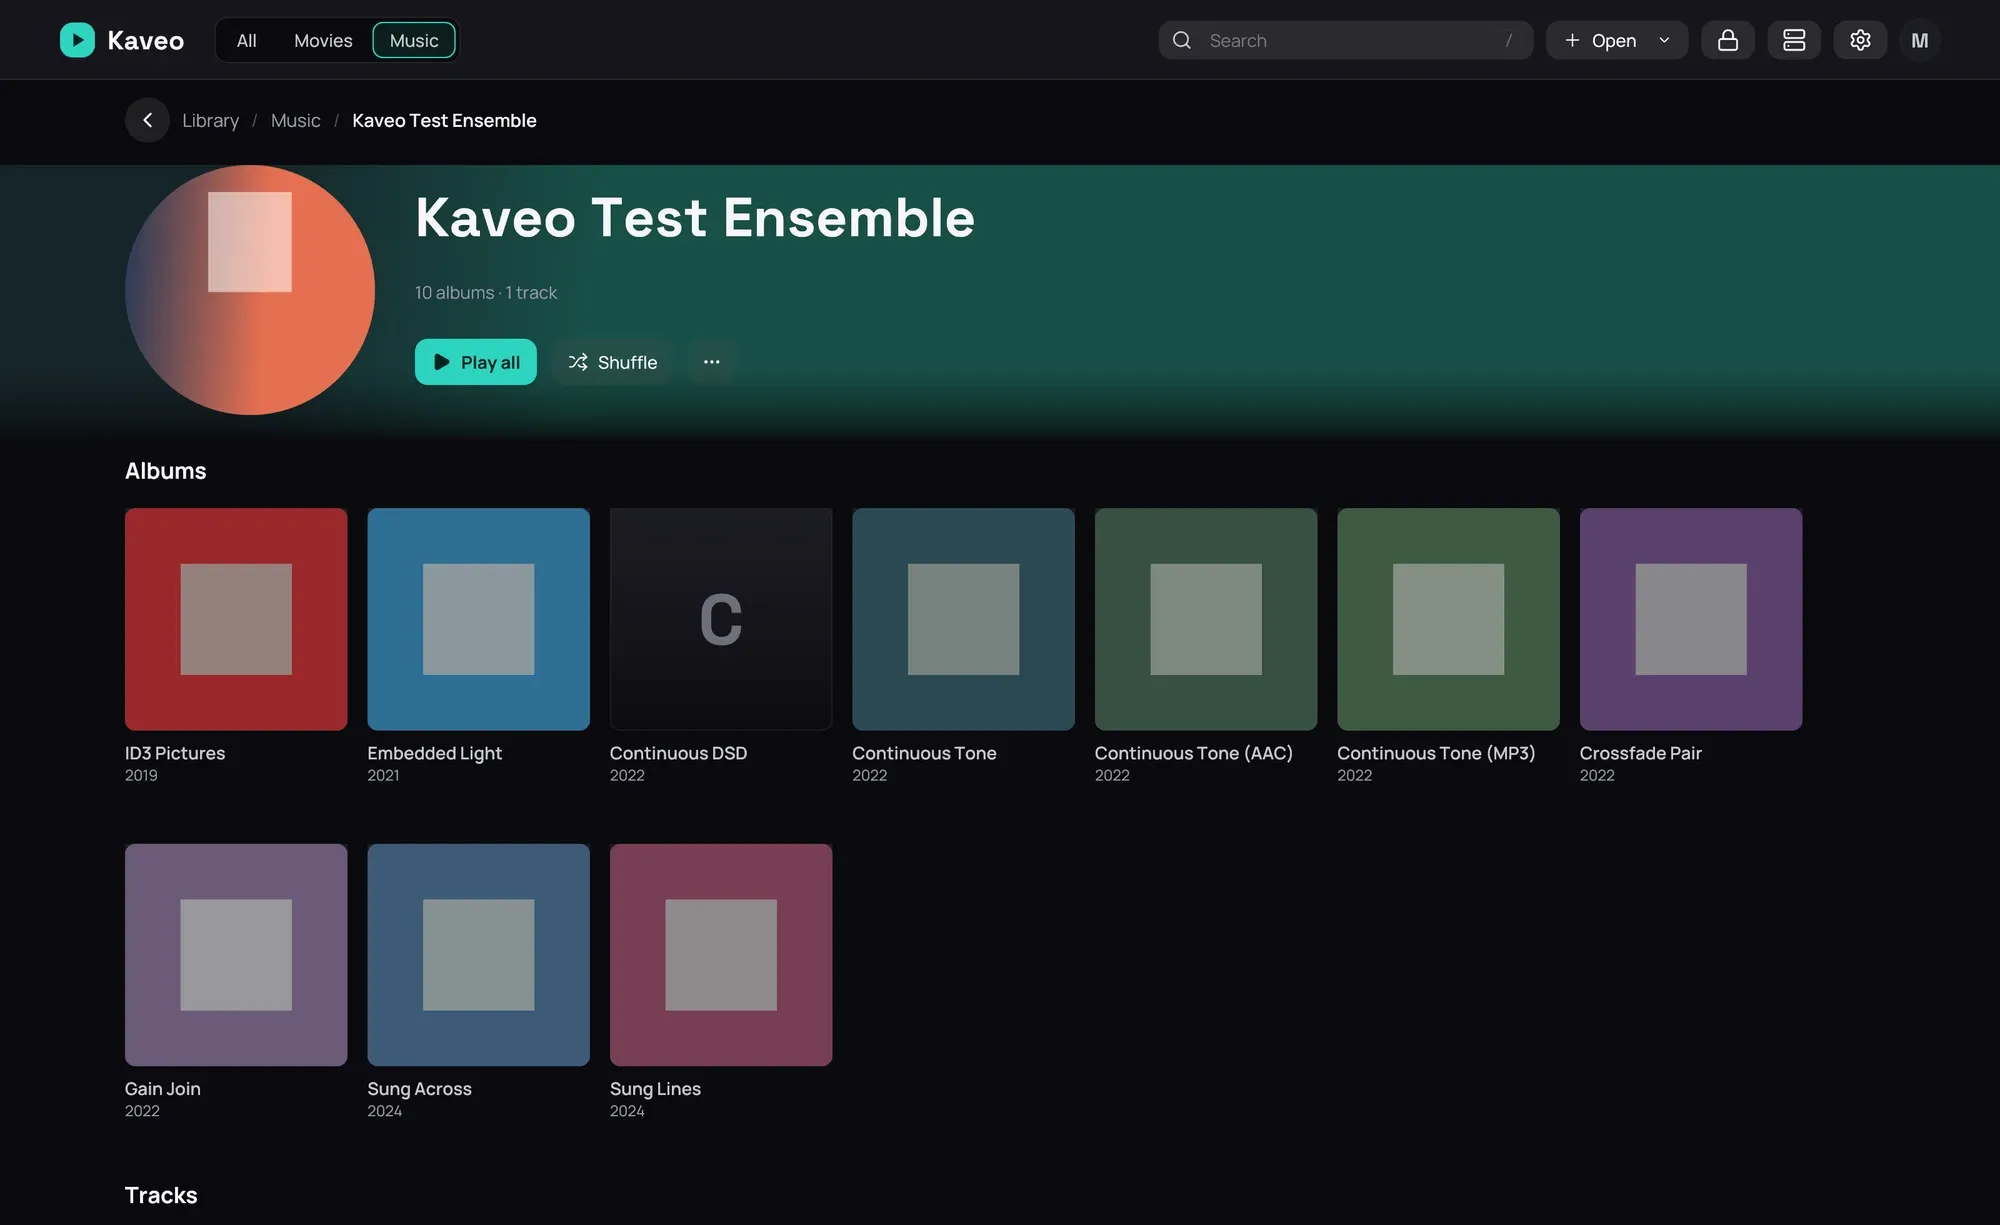Click the "10 albums · 1 track" text
Screen dimensions: 2000x1225
pos(486,292)
